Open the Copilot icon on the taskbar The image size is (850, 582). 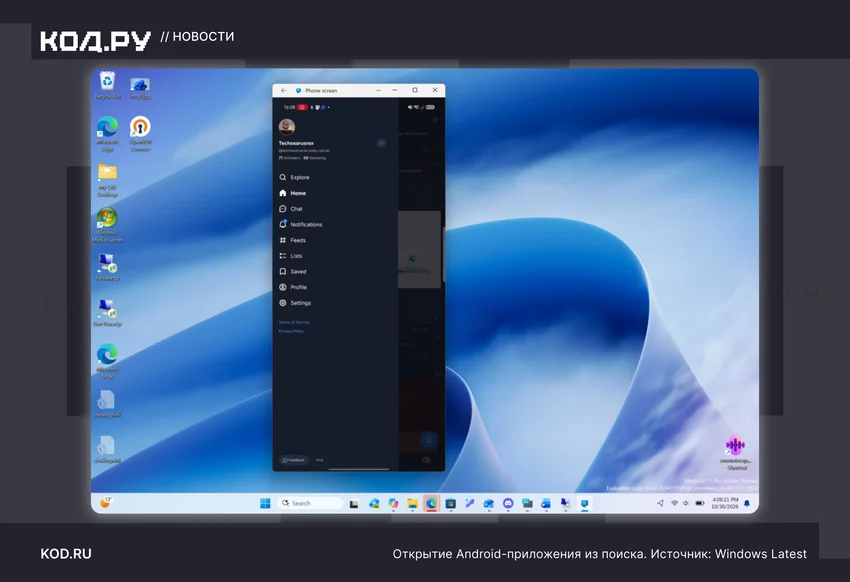point(394,504)
